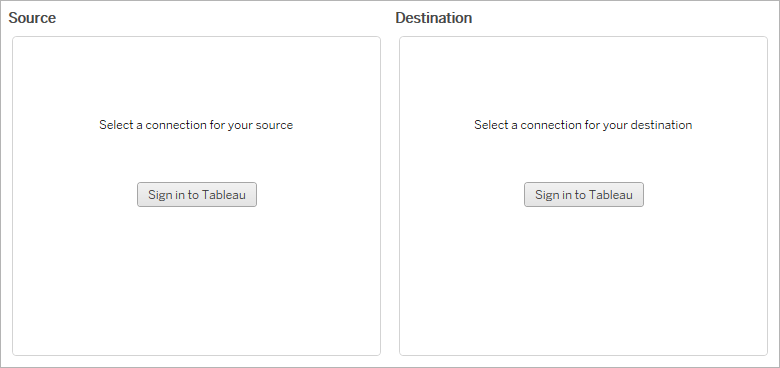Click "Select a connection for your source" text

point(196,125)
